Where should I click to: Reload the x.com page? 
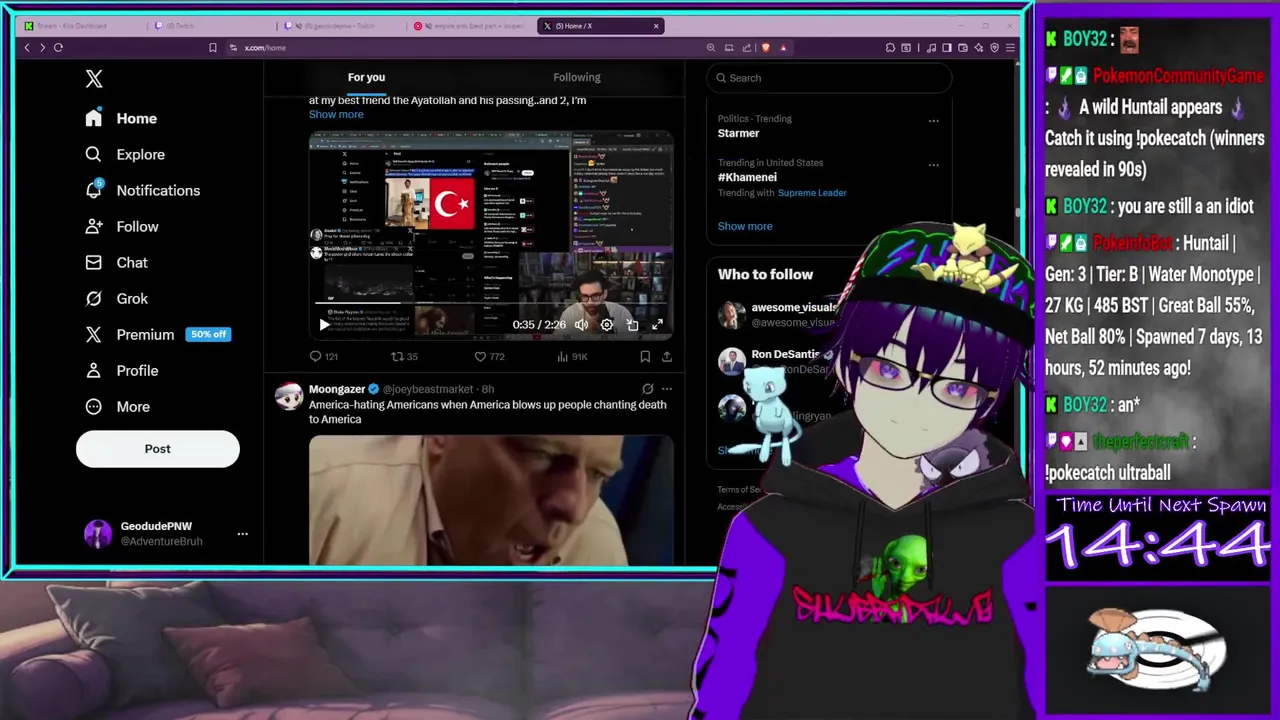[x=58, y=48]
